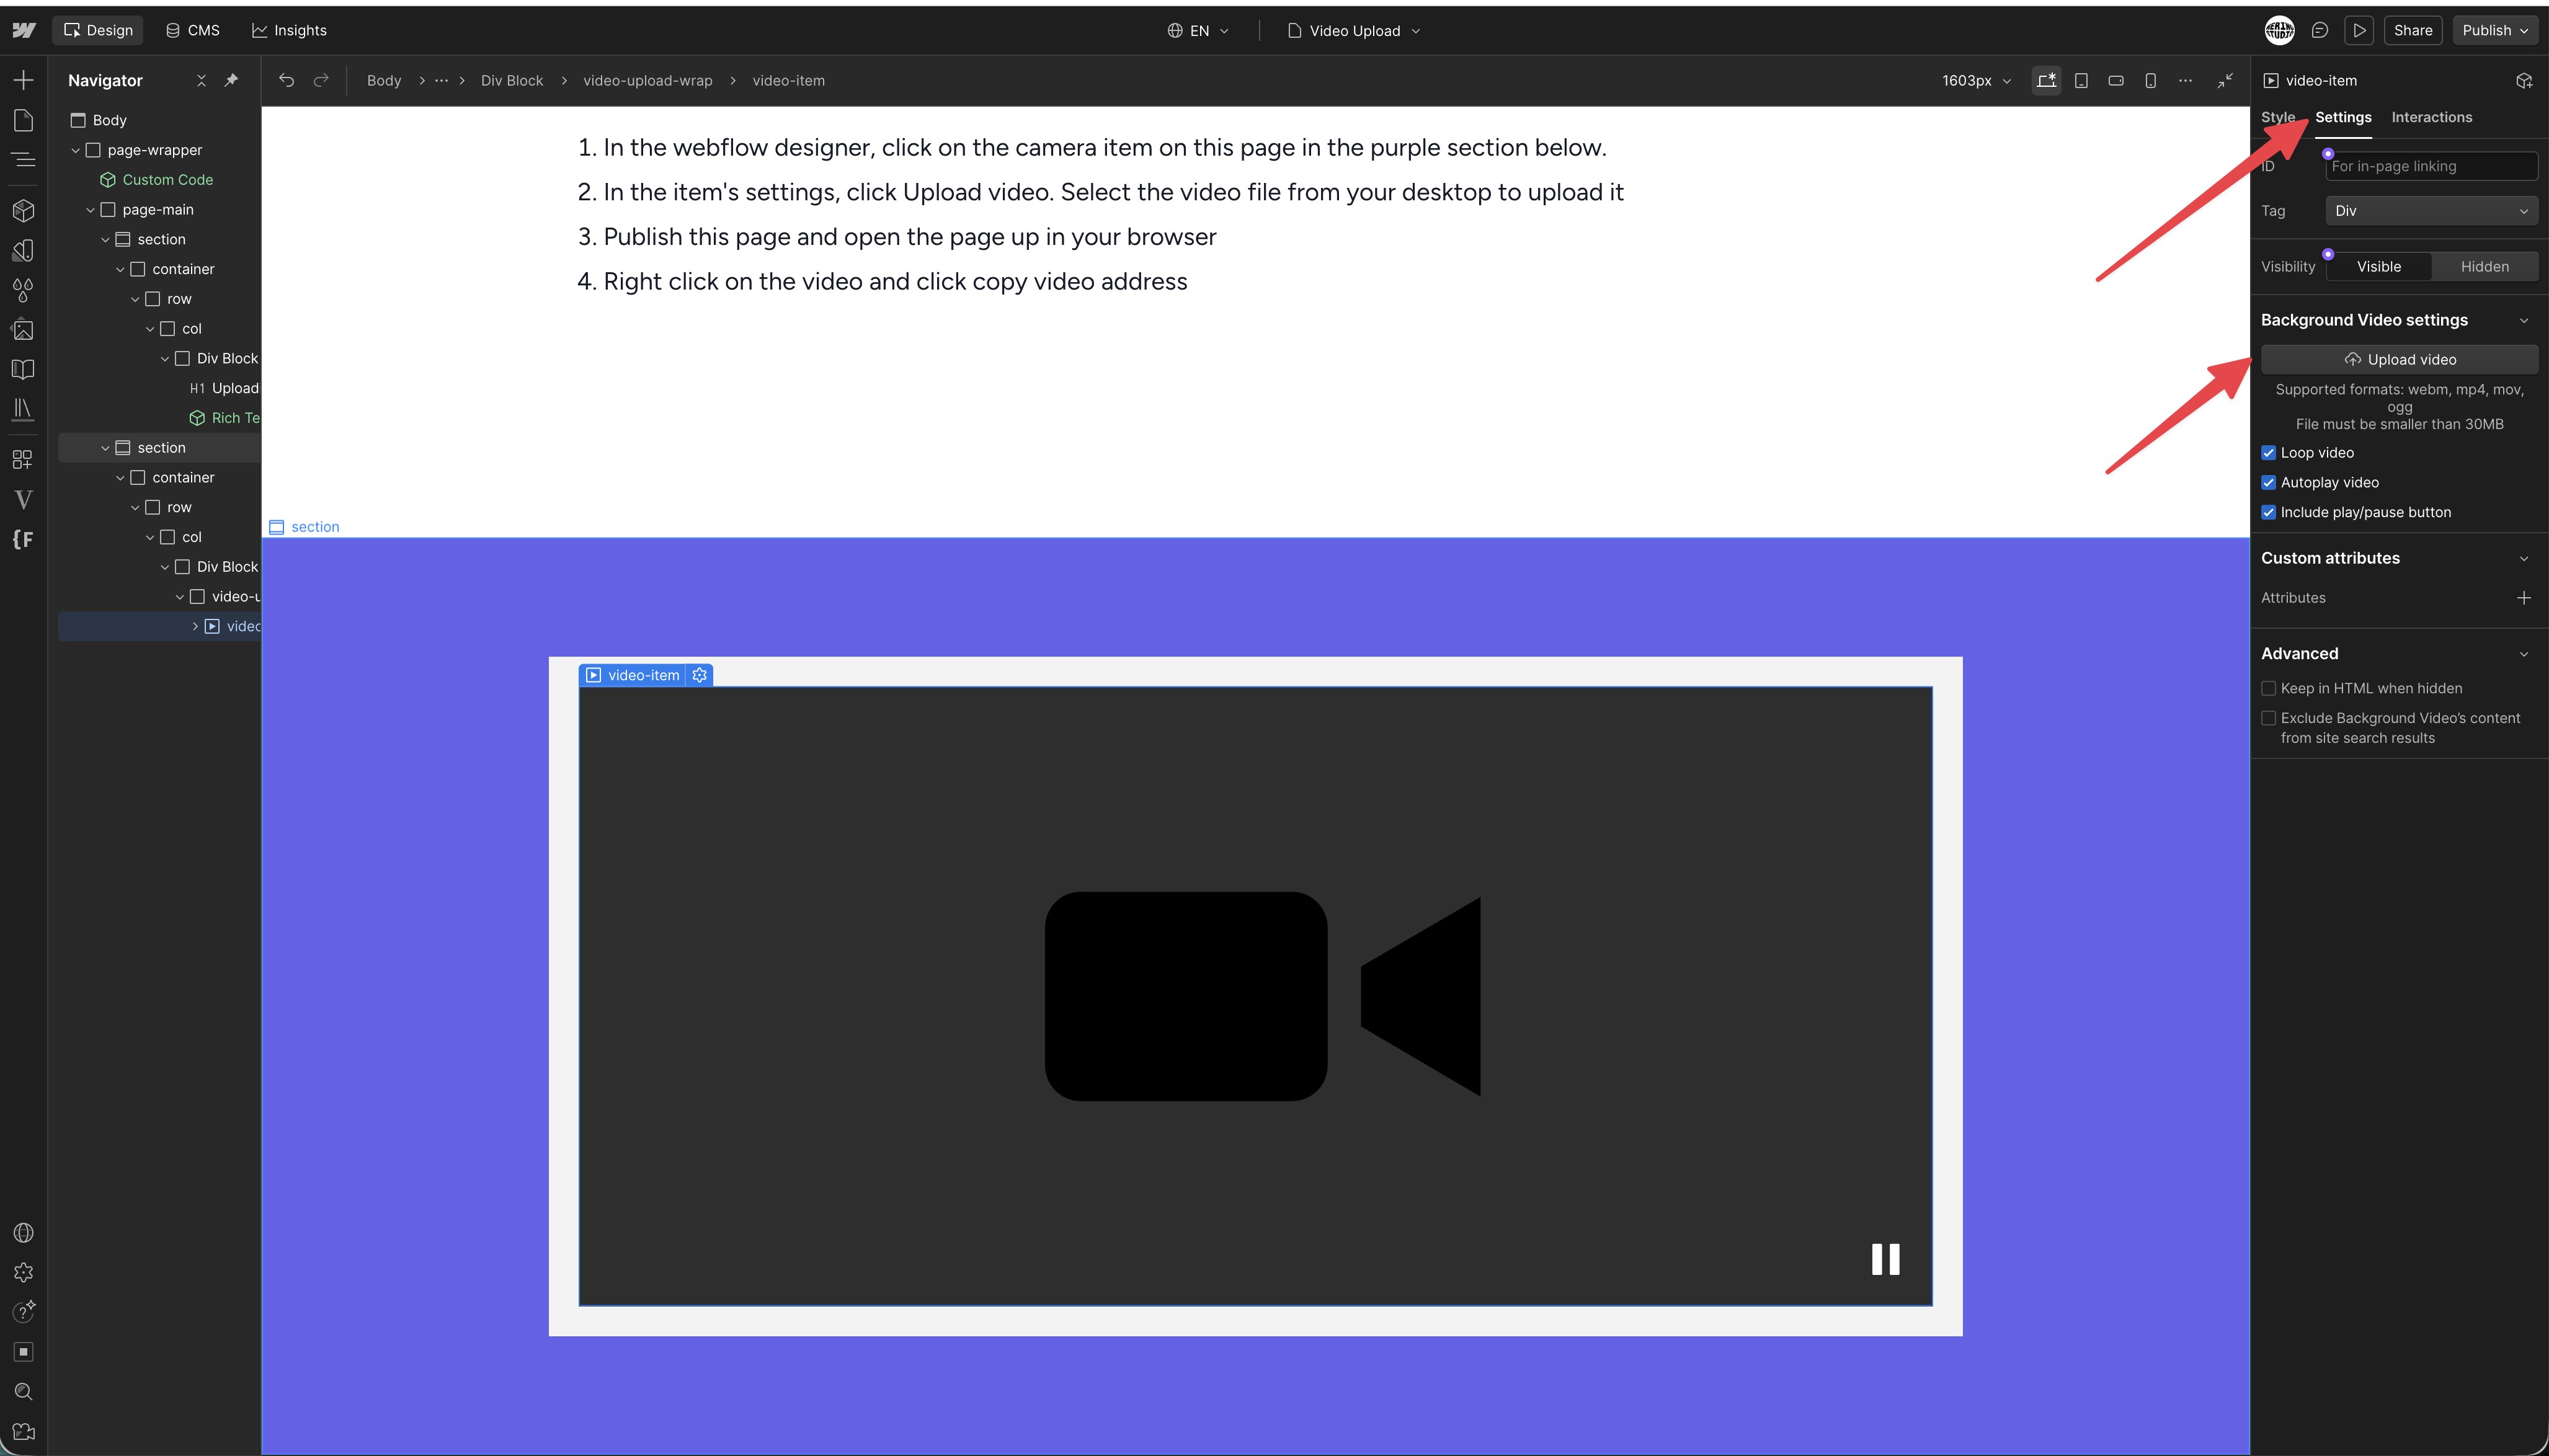Open the search magnifier icon
Image resolution: width=2549 pixels, height=1456 pixels.
[x=23, y=1392]
